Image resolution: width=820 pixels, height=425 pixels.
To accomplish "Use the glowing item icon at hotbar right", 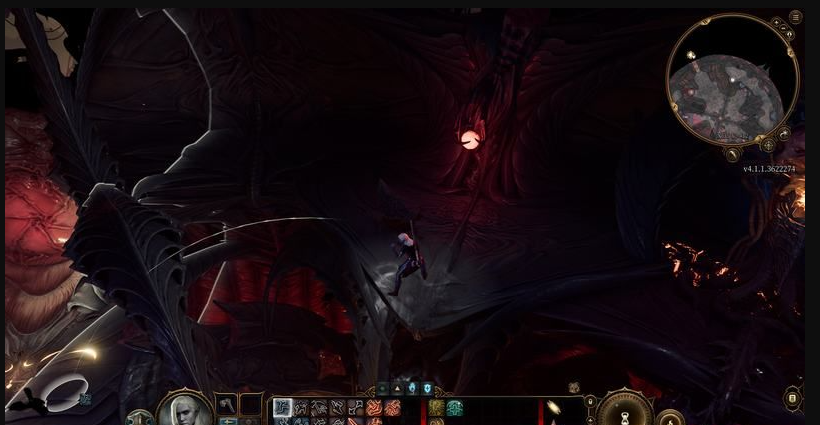I will (x=554, y=407).
